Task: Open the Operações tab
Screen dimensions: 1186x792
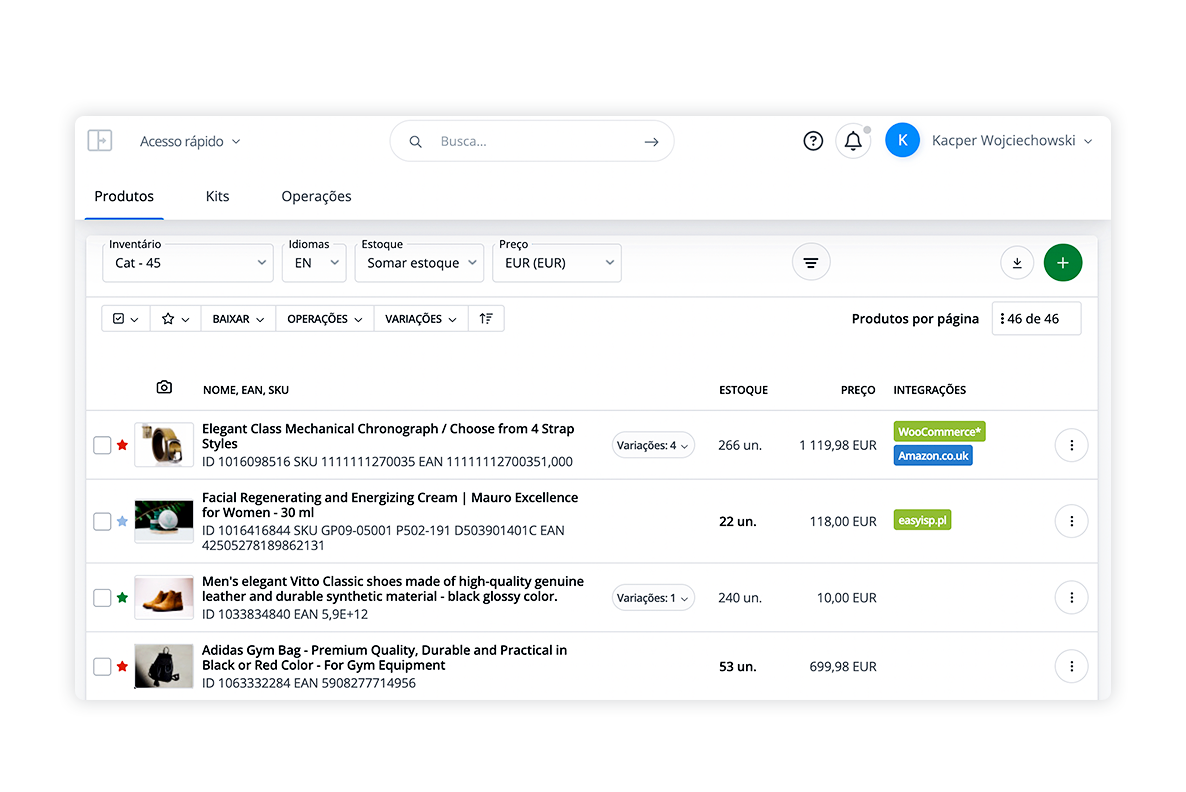Action: click(316, 196)
